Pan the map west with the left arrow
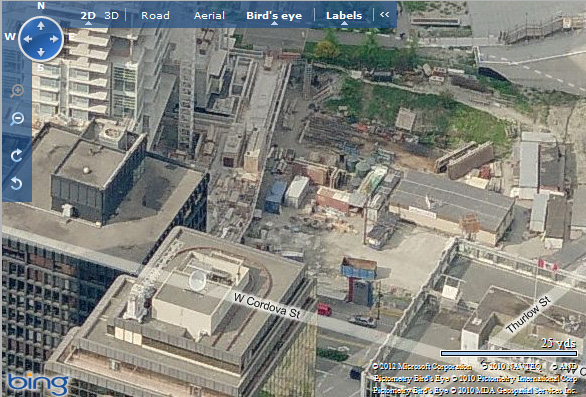This screenshot has width=586, height=397. pyautogui.click(x=28, y=39)
